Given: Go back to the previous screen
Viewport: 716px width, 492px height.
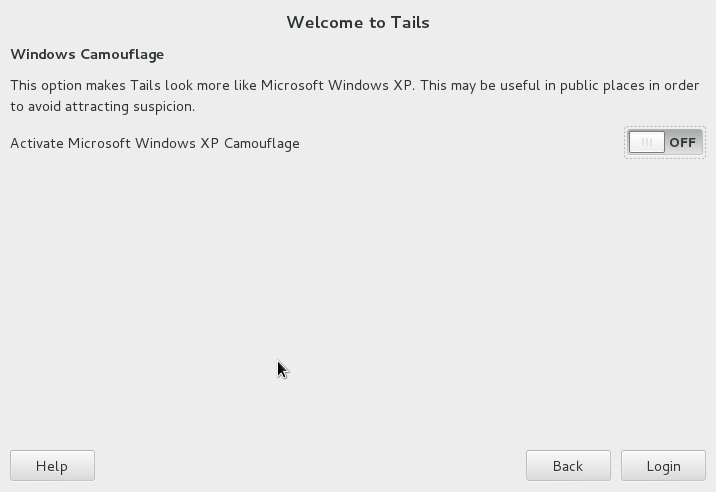Looking at the screenshot, I should (567, 466).
